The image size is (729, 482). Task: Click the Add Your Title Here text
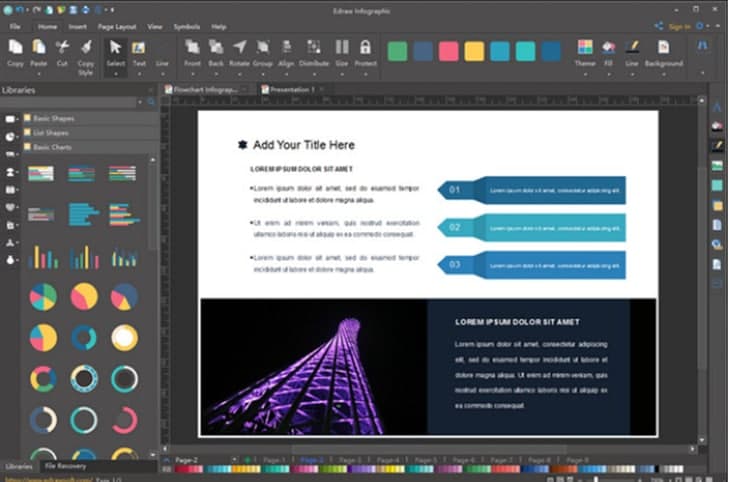coord(304,145)
